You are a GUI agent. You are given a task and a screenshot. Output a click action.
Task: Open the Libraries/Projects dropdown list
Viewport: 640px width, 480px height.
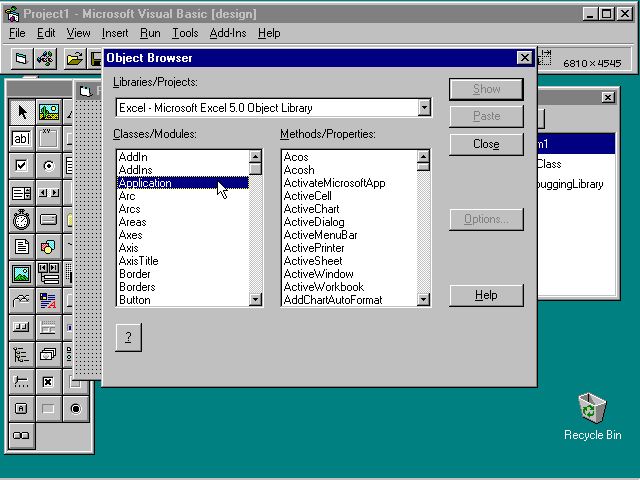click(x=424, y=107)
